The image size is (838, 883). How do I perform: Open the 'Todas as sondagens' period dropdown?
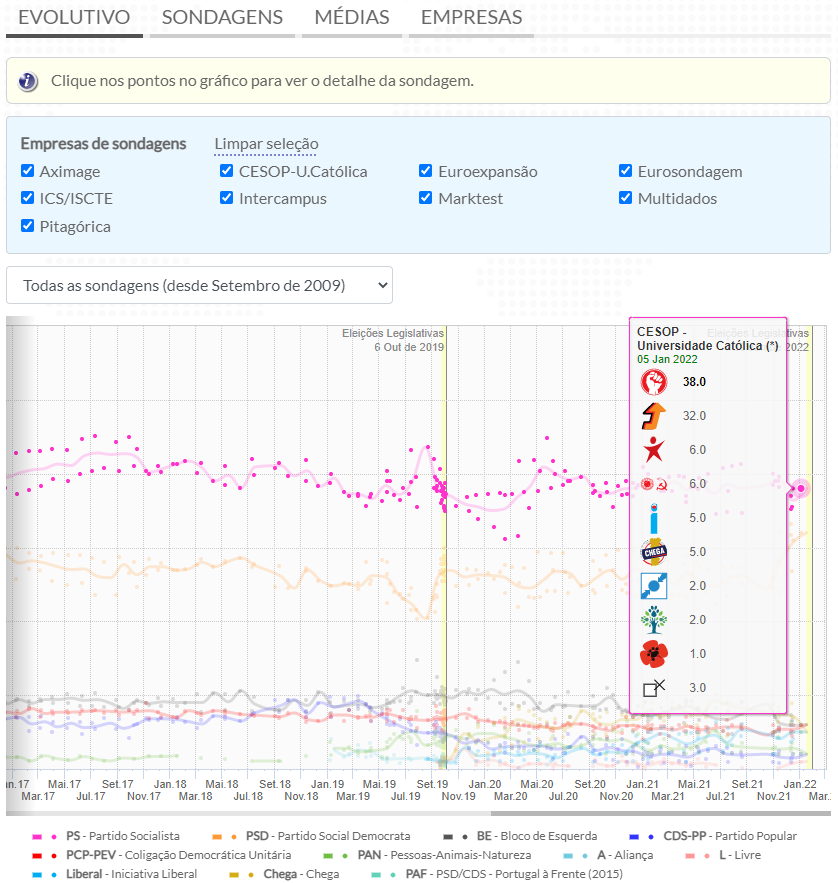pos(200,285)
